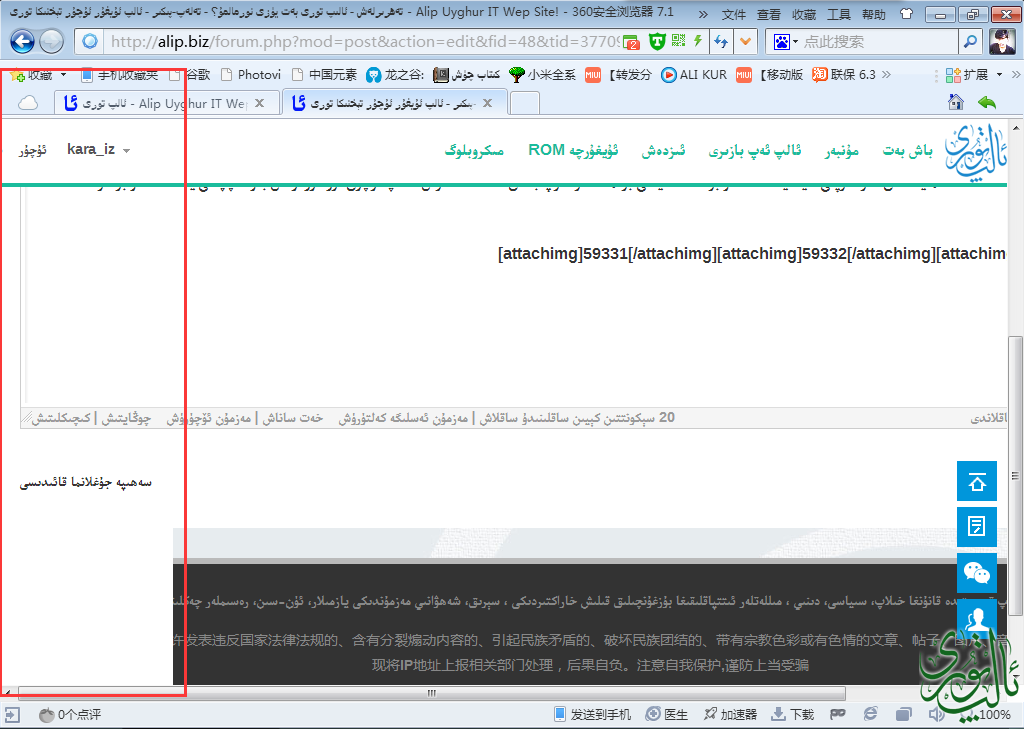Screen dimensions: 1024x729
Task: Open the 【转发分 MIUI bookmark
Action: coord(618,75)
